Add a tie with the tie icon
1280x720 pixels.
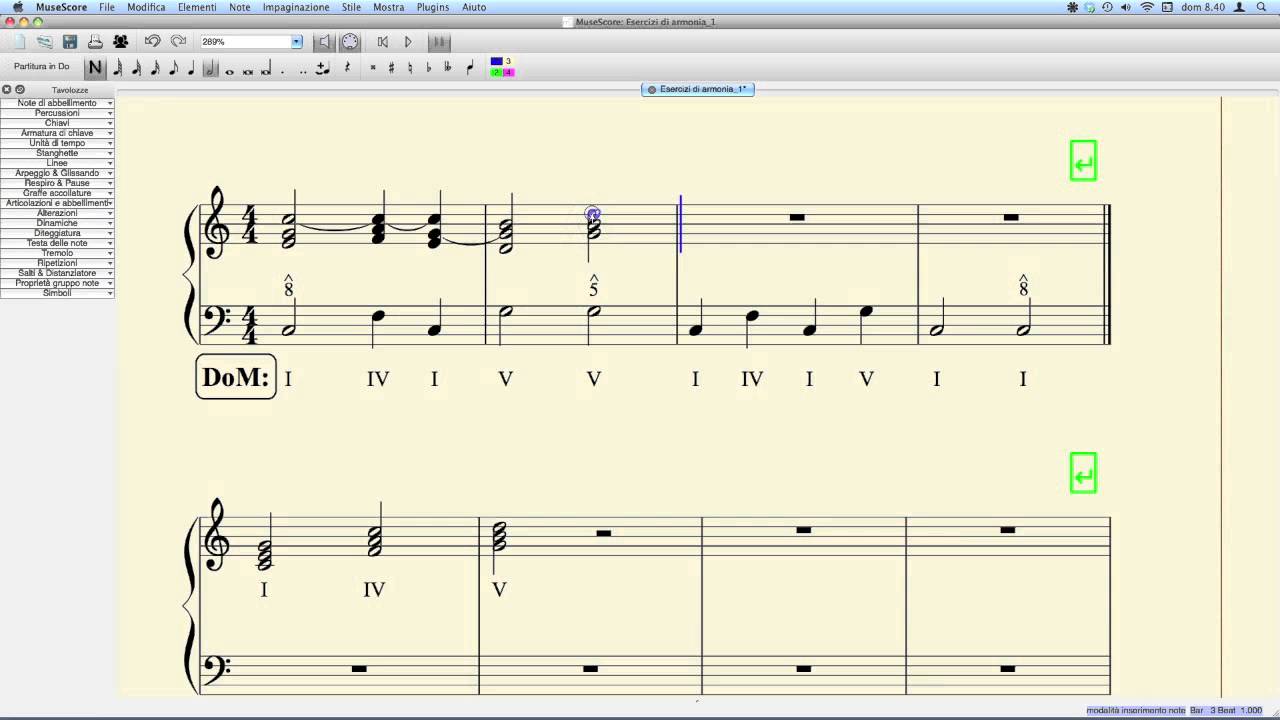coord(322,68)
